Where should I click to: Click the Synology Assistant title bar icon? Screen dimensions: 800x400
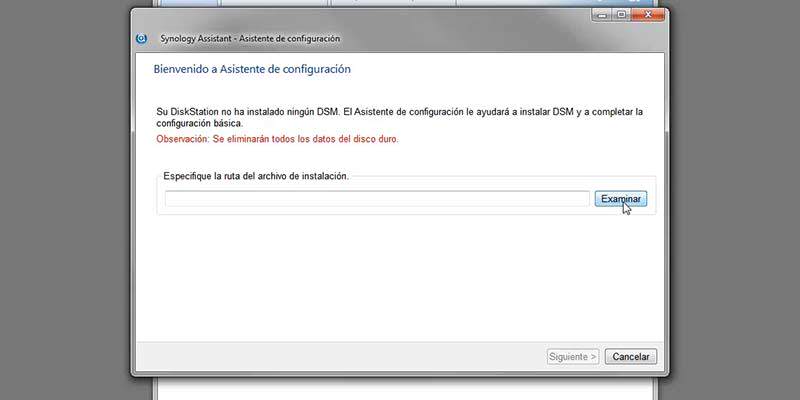pyautogui.click(x=141, y=38)
